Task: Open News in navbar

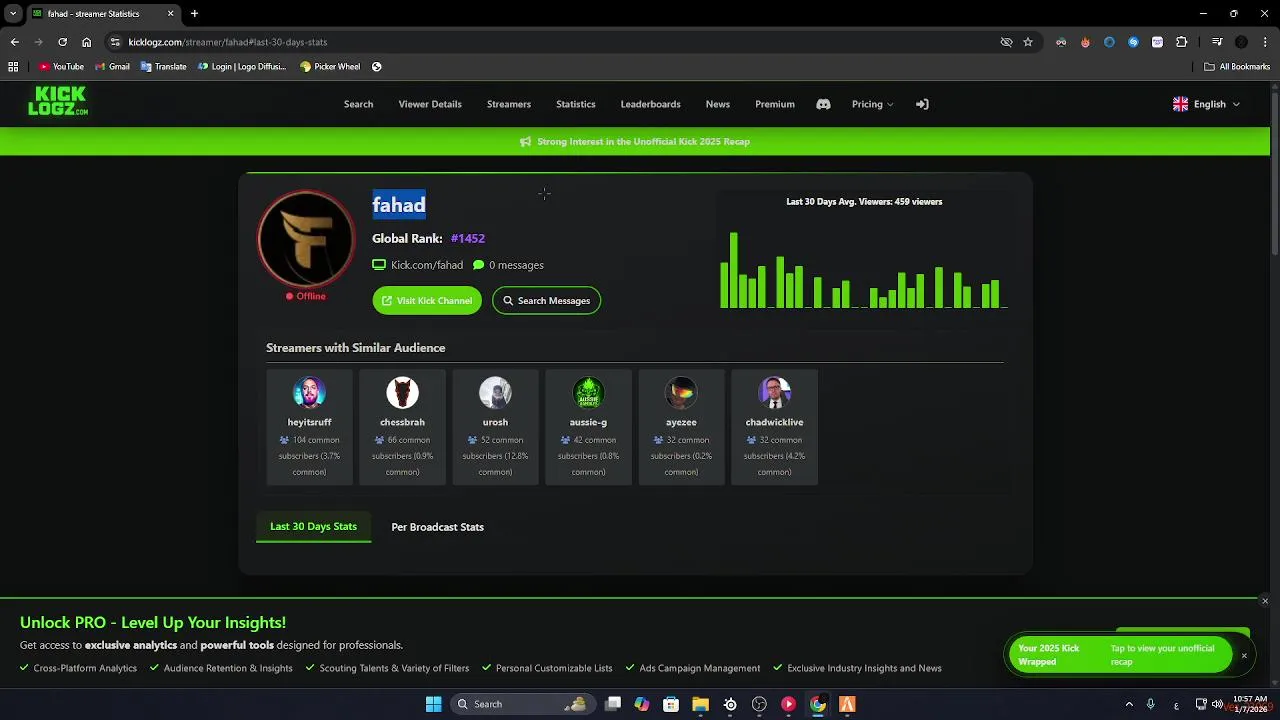Action: tap(718, 104)
